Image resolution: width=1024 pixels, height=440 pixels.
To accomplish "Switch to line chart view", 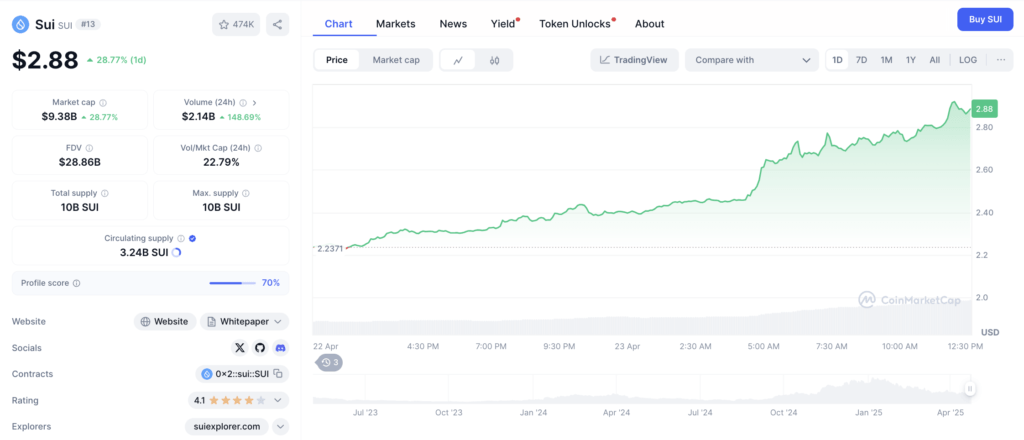I will (458, 60).
